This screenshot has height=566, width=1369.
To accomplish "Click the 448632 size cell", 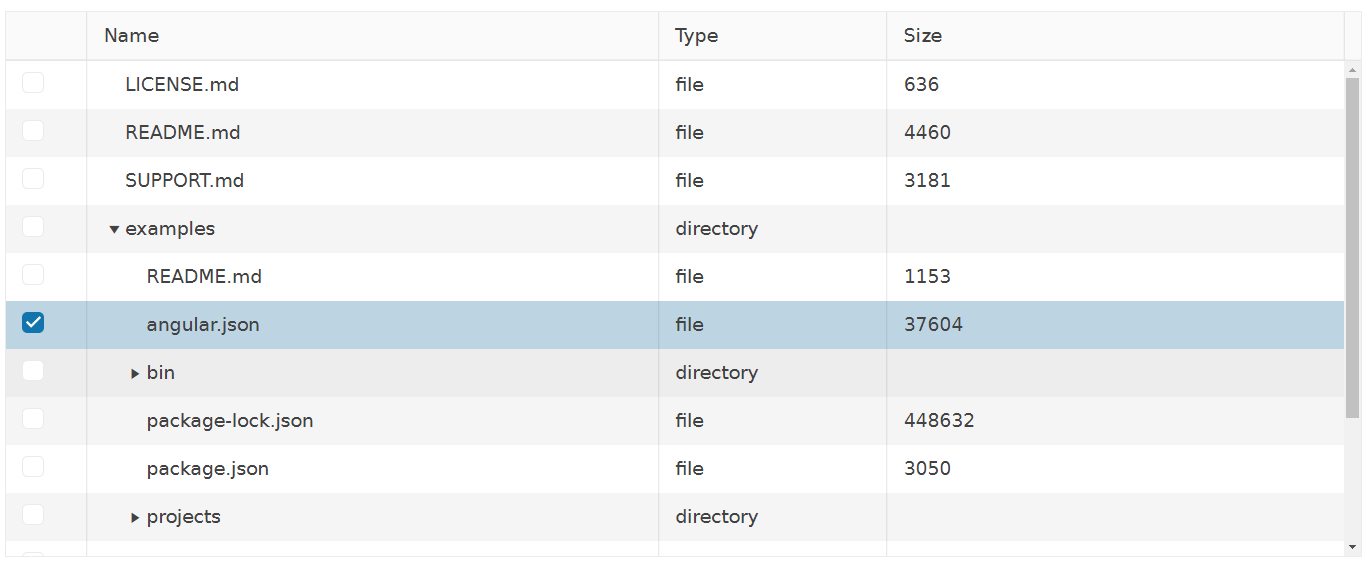I will (1115, 421).
